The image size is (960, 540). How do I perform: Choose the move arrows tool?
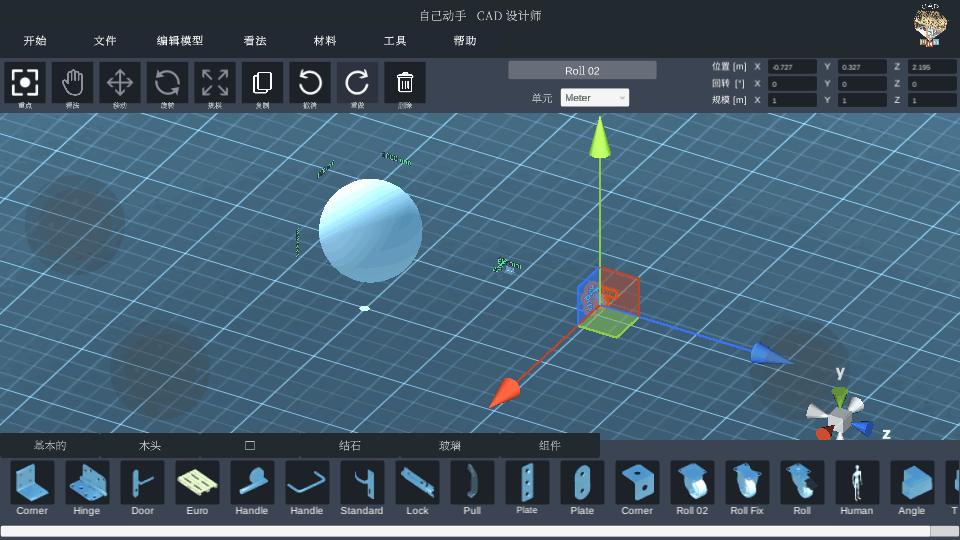[x=120, y=82]
